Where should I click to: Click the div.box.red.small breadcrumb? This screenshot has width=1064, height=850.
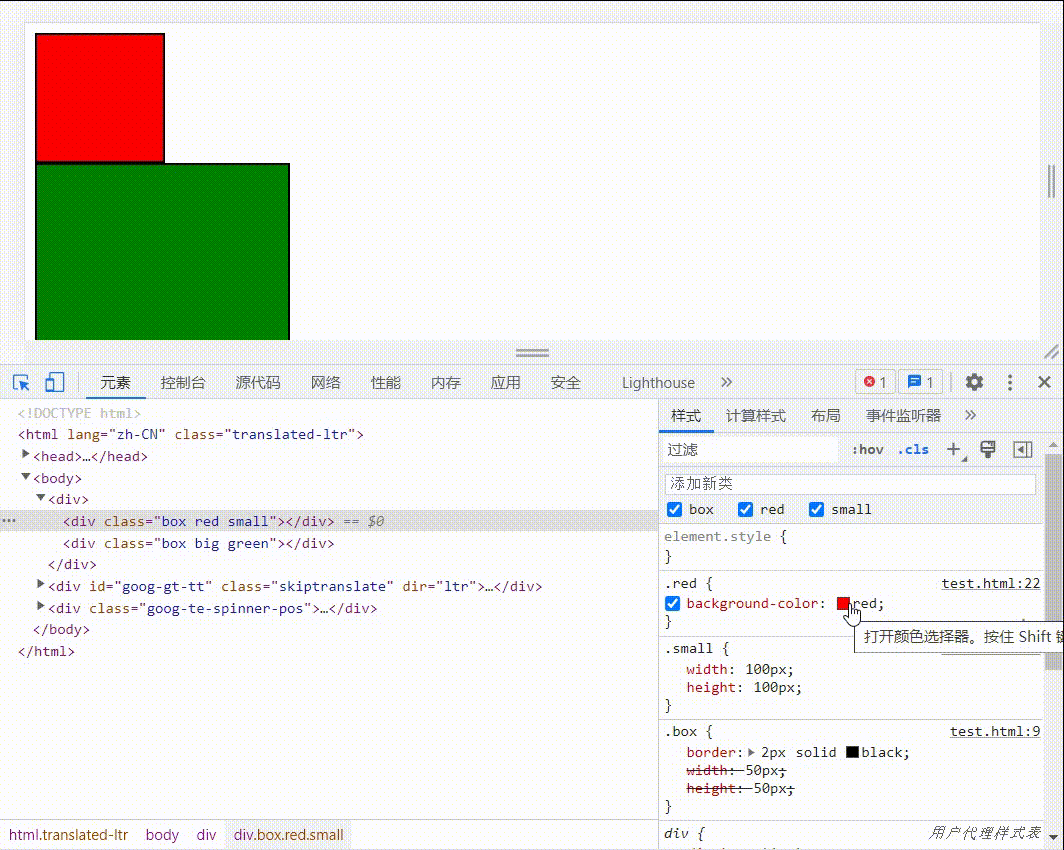click(288, 834)
